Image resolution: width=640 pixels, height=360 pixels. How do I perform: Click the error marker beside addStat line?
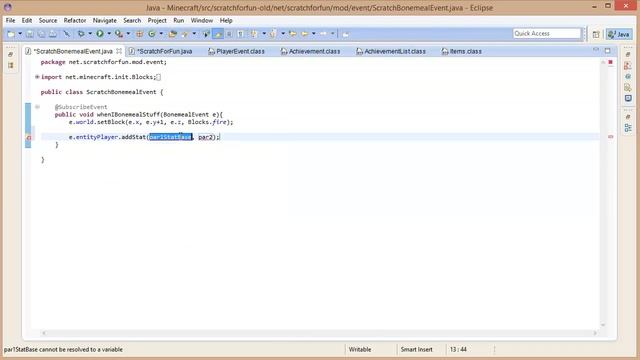point(29,138)
